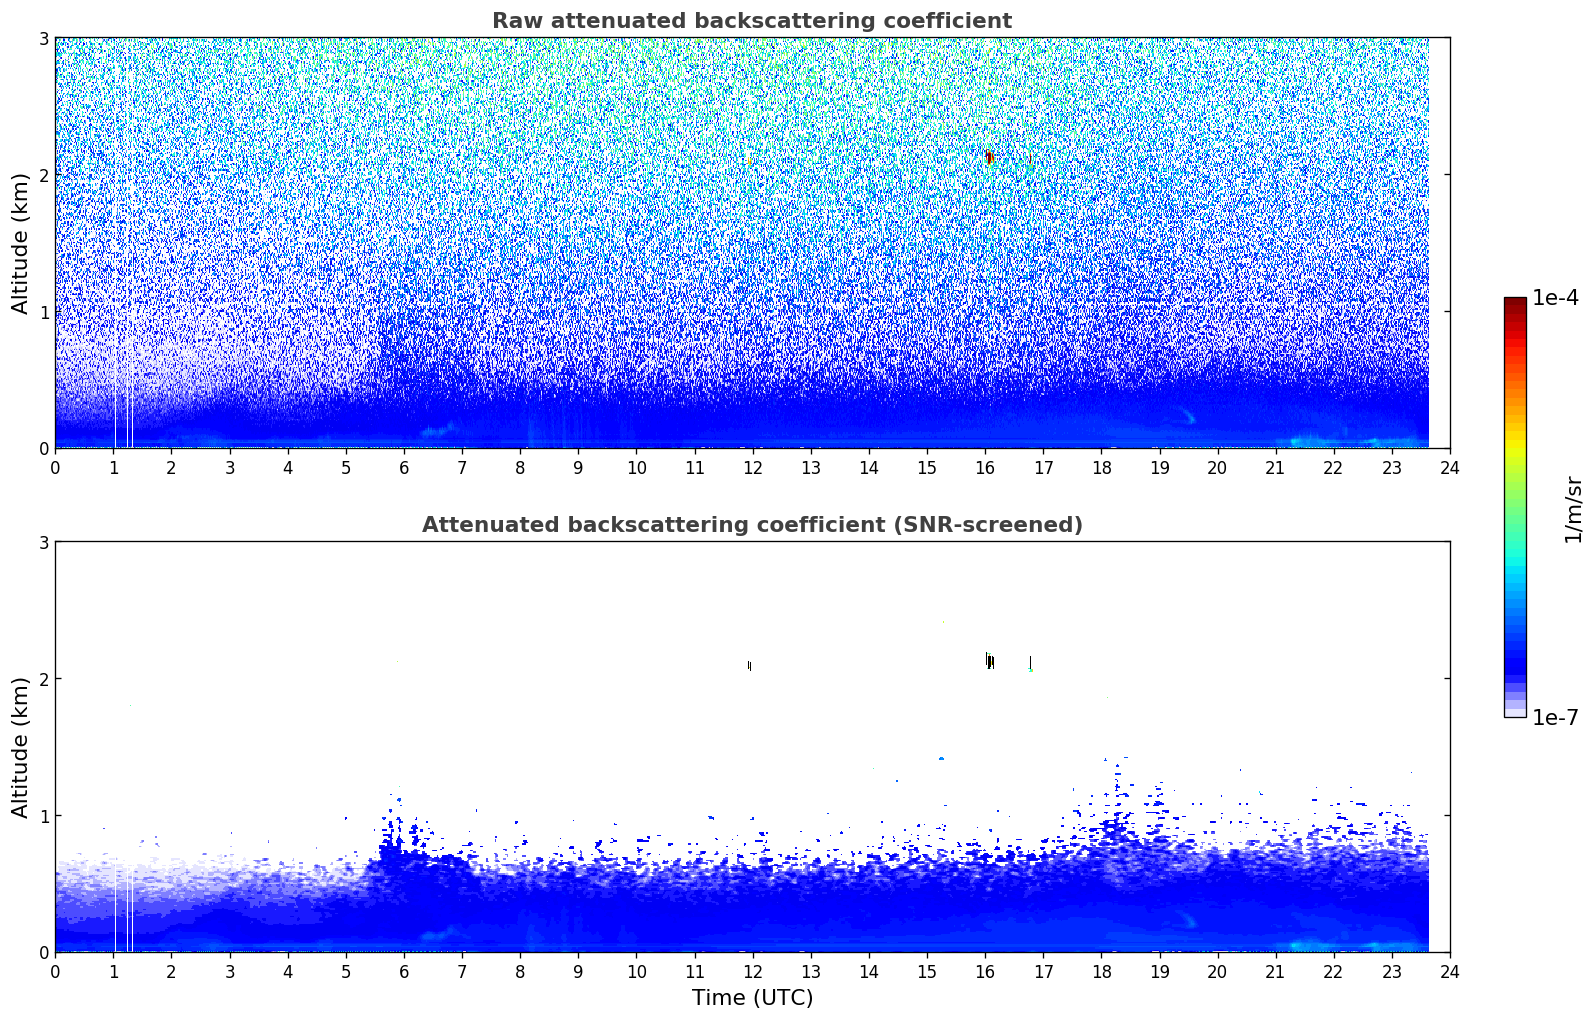Click the small mark near 12 UTC in the SNR-screened plot
The image size is (1595, 1020).
pyautogui.click(x=749, y=665)
